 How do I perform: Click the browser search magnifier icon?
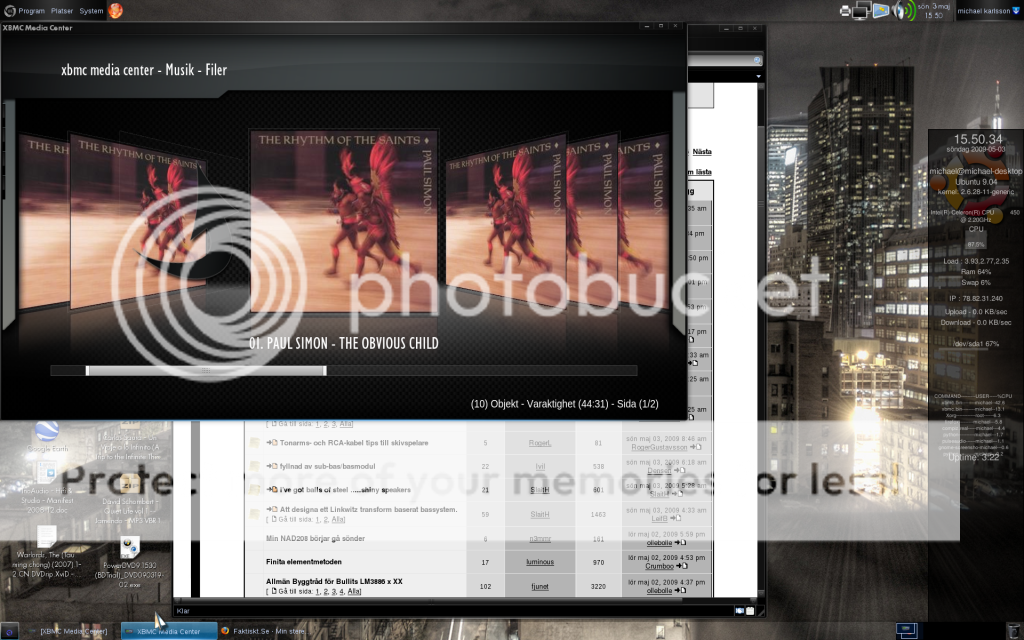757,61
